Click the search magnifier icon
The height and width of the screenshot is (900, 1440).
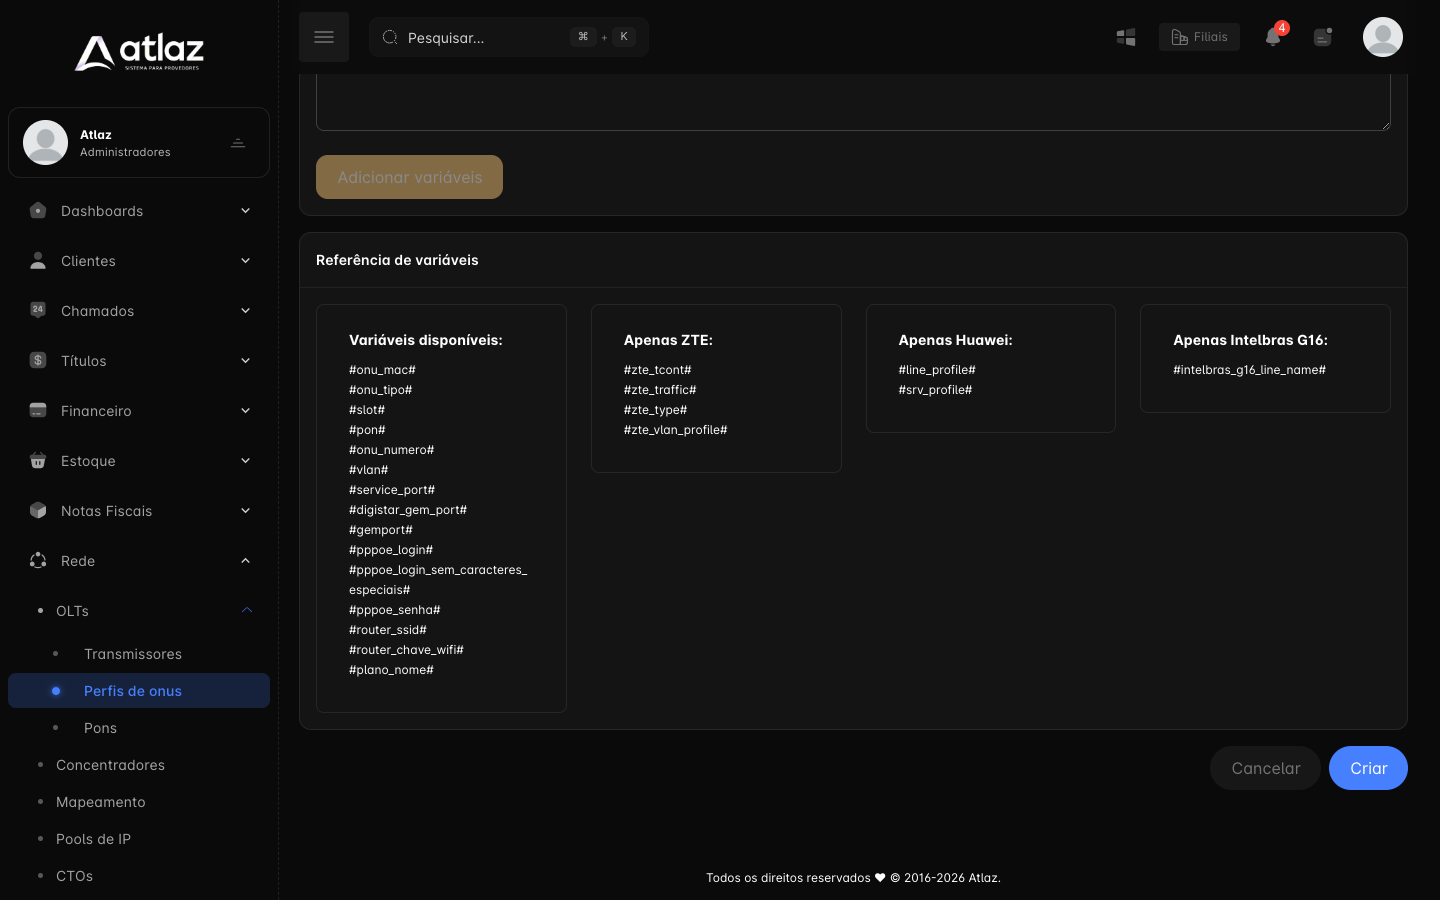click(x=390, y=37)
